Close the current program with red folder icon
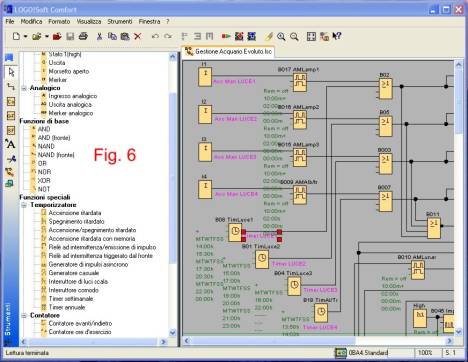Image resolution: width=468 pixels, height=362 pixels. tap(57, 36)
